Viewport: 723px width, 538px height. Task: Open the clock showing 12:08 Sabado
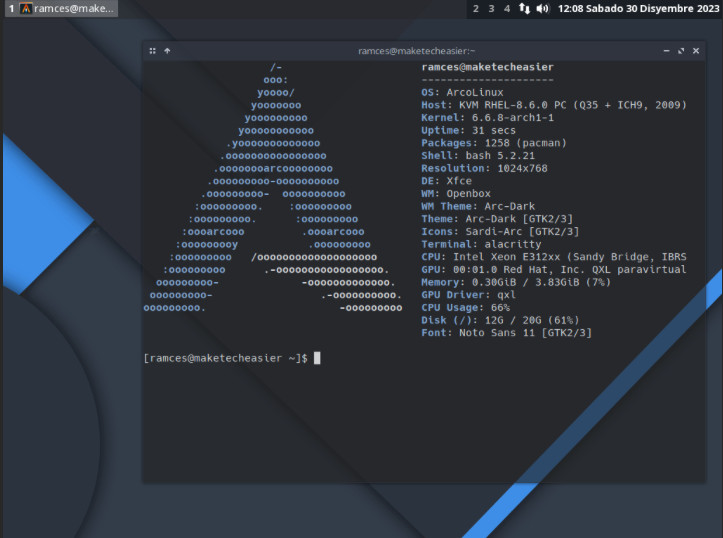pos(638,9)
